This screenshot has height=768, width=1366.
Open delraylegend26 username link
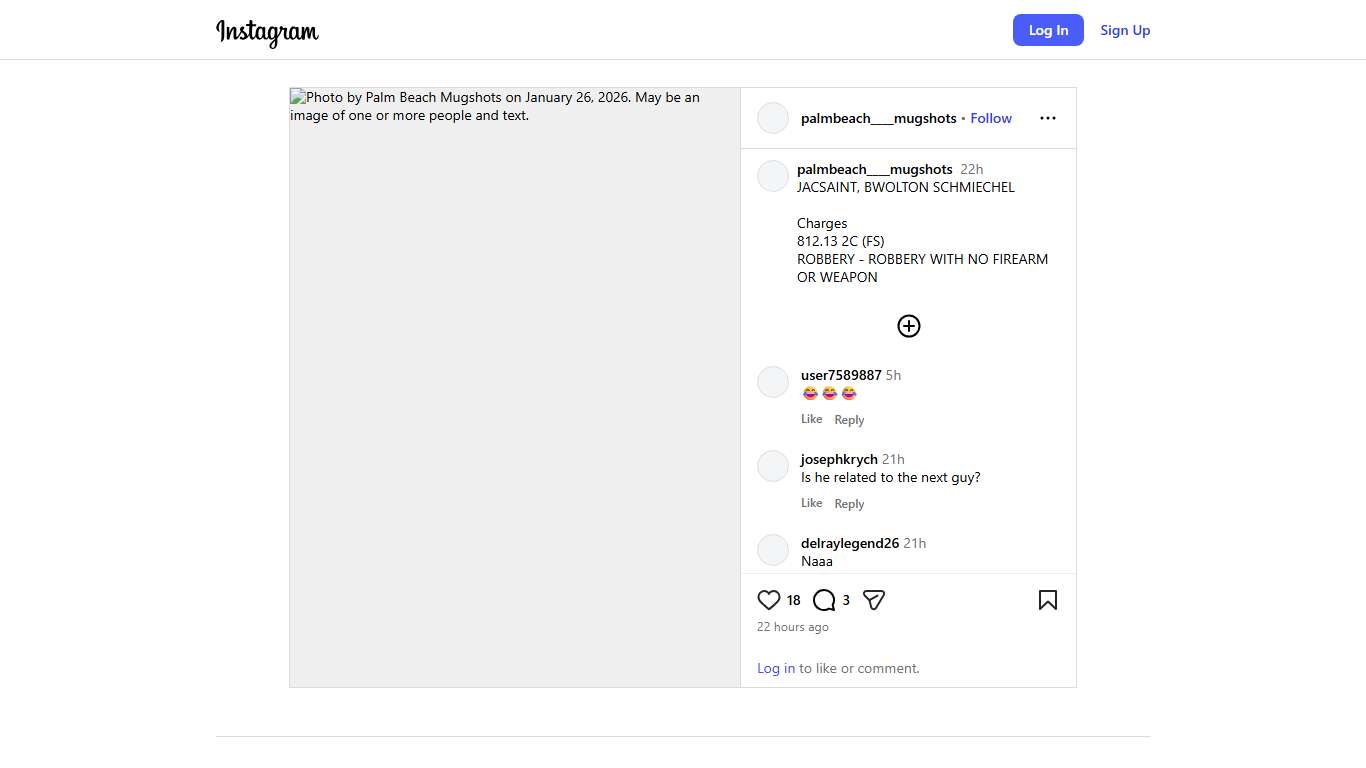(x=849, y=543)
